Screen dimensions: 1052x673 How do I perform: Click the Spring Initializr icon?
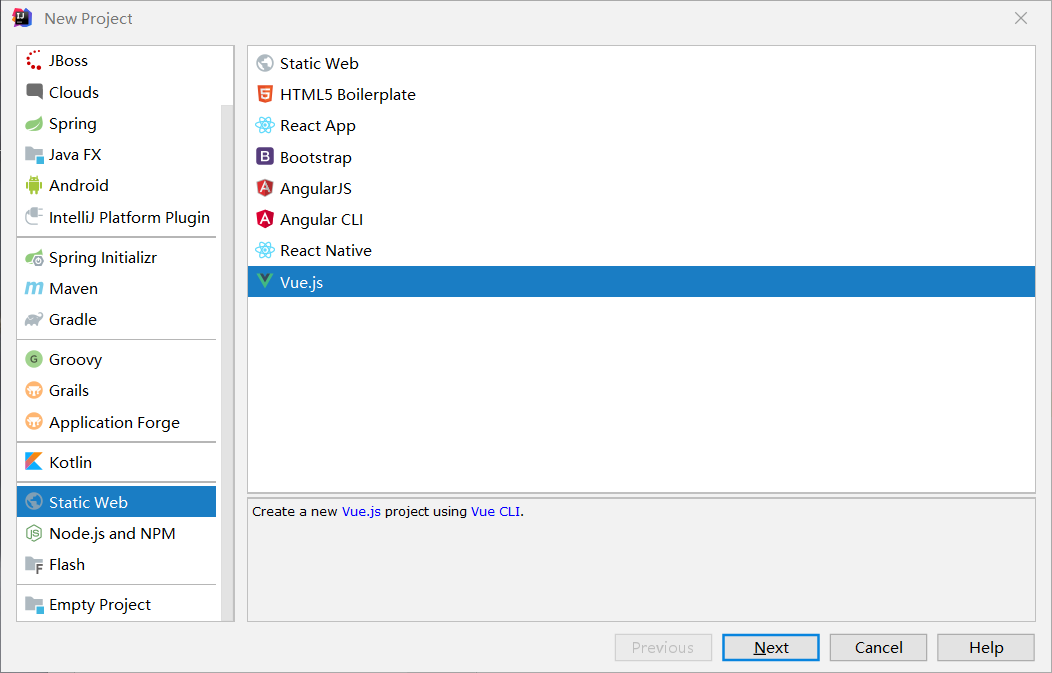[x=34, y=258]
